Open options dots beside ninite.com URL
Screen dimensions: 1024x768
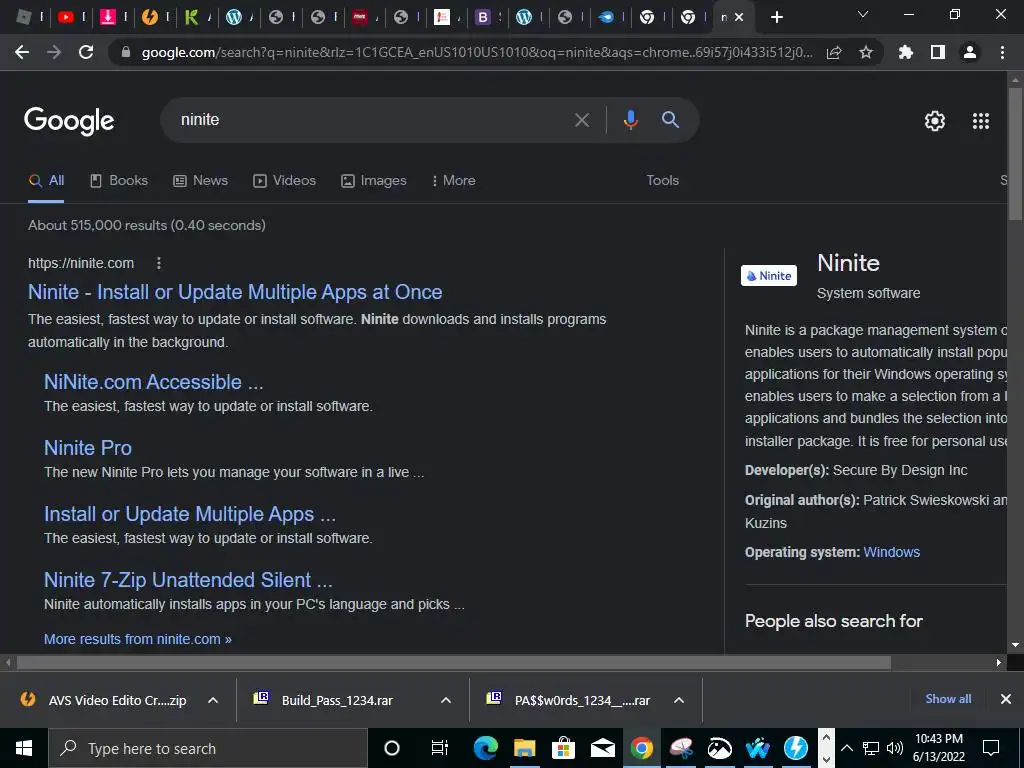coord(159,263)
